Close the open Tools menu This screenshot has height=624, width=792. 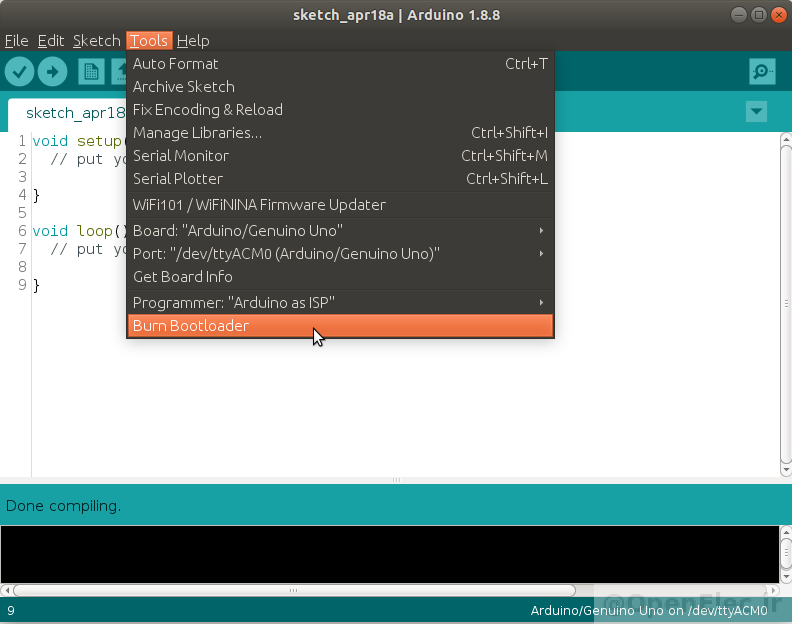149,41
